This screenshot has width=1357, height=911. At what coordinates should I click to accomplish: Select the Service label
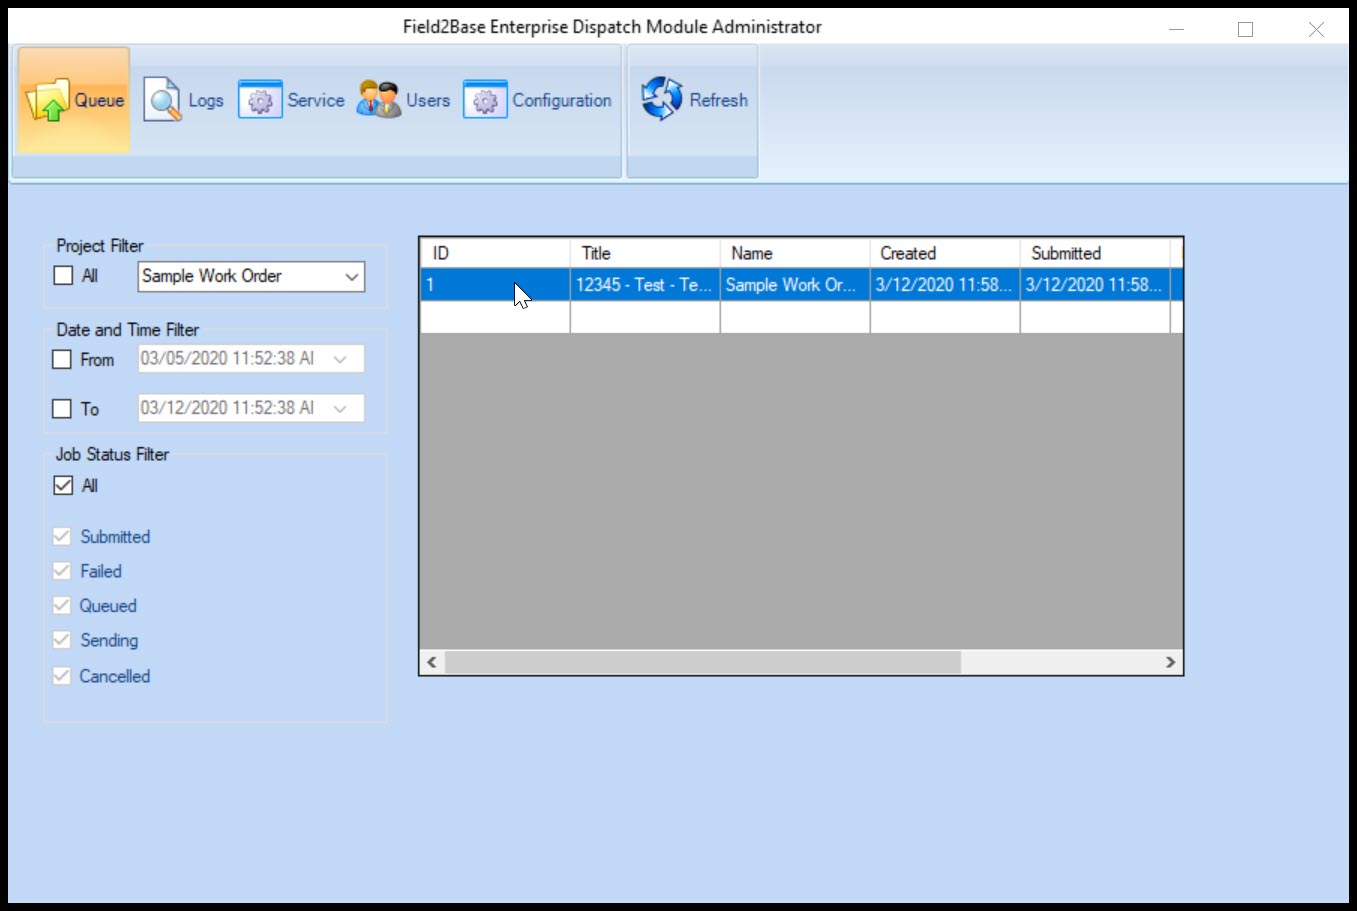[x=316, y=100]
